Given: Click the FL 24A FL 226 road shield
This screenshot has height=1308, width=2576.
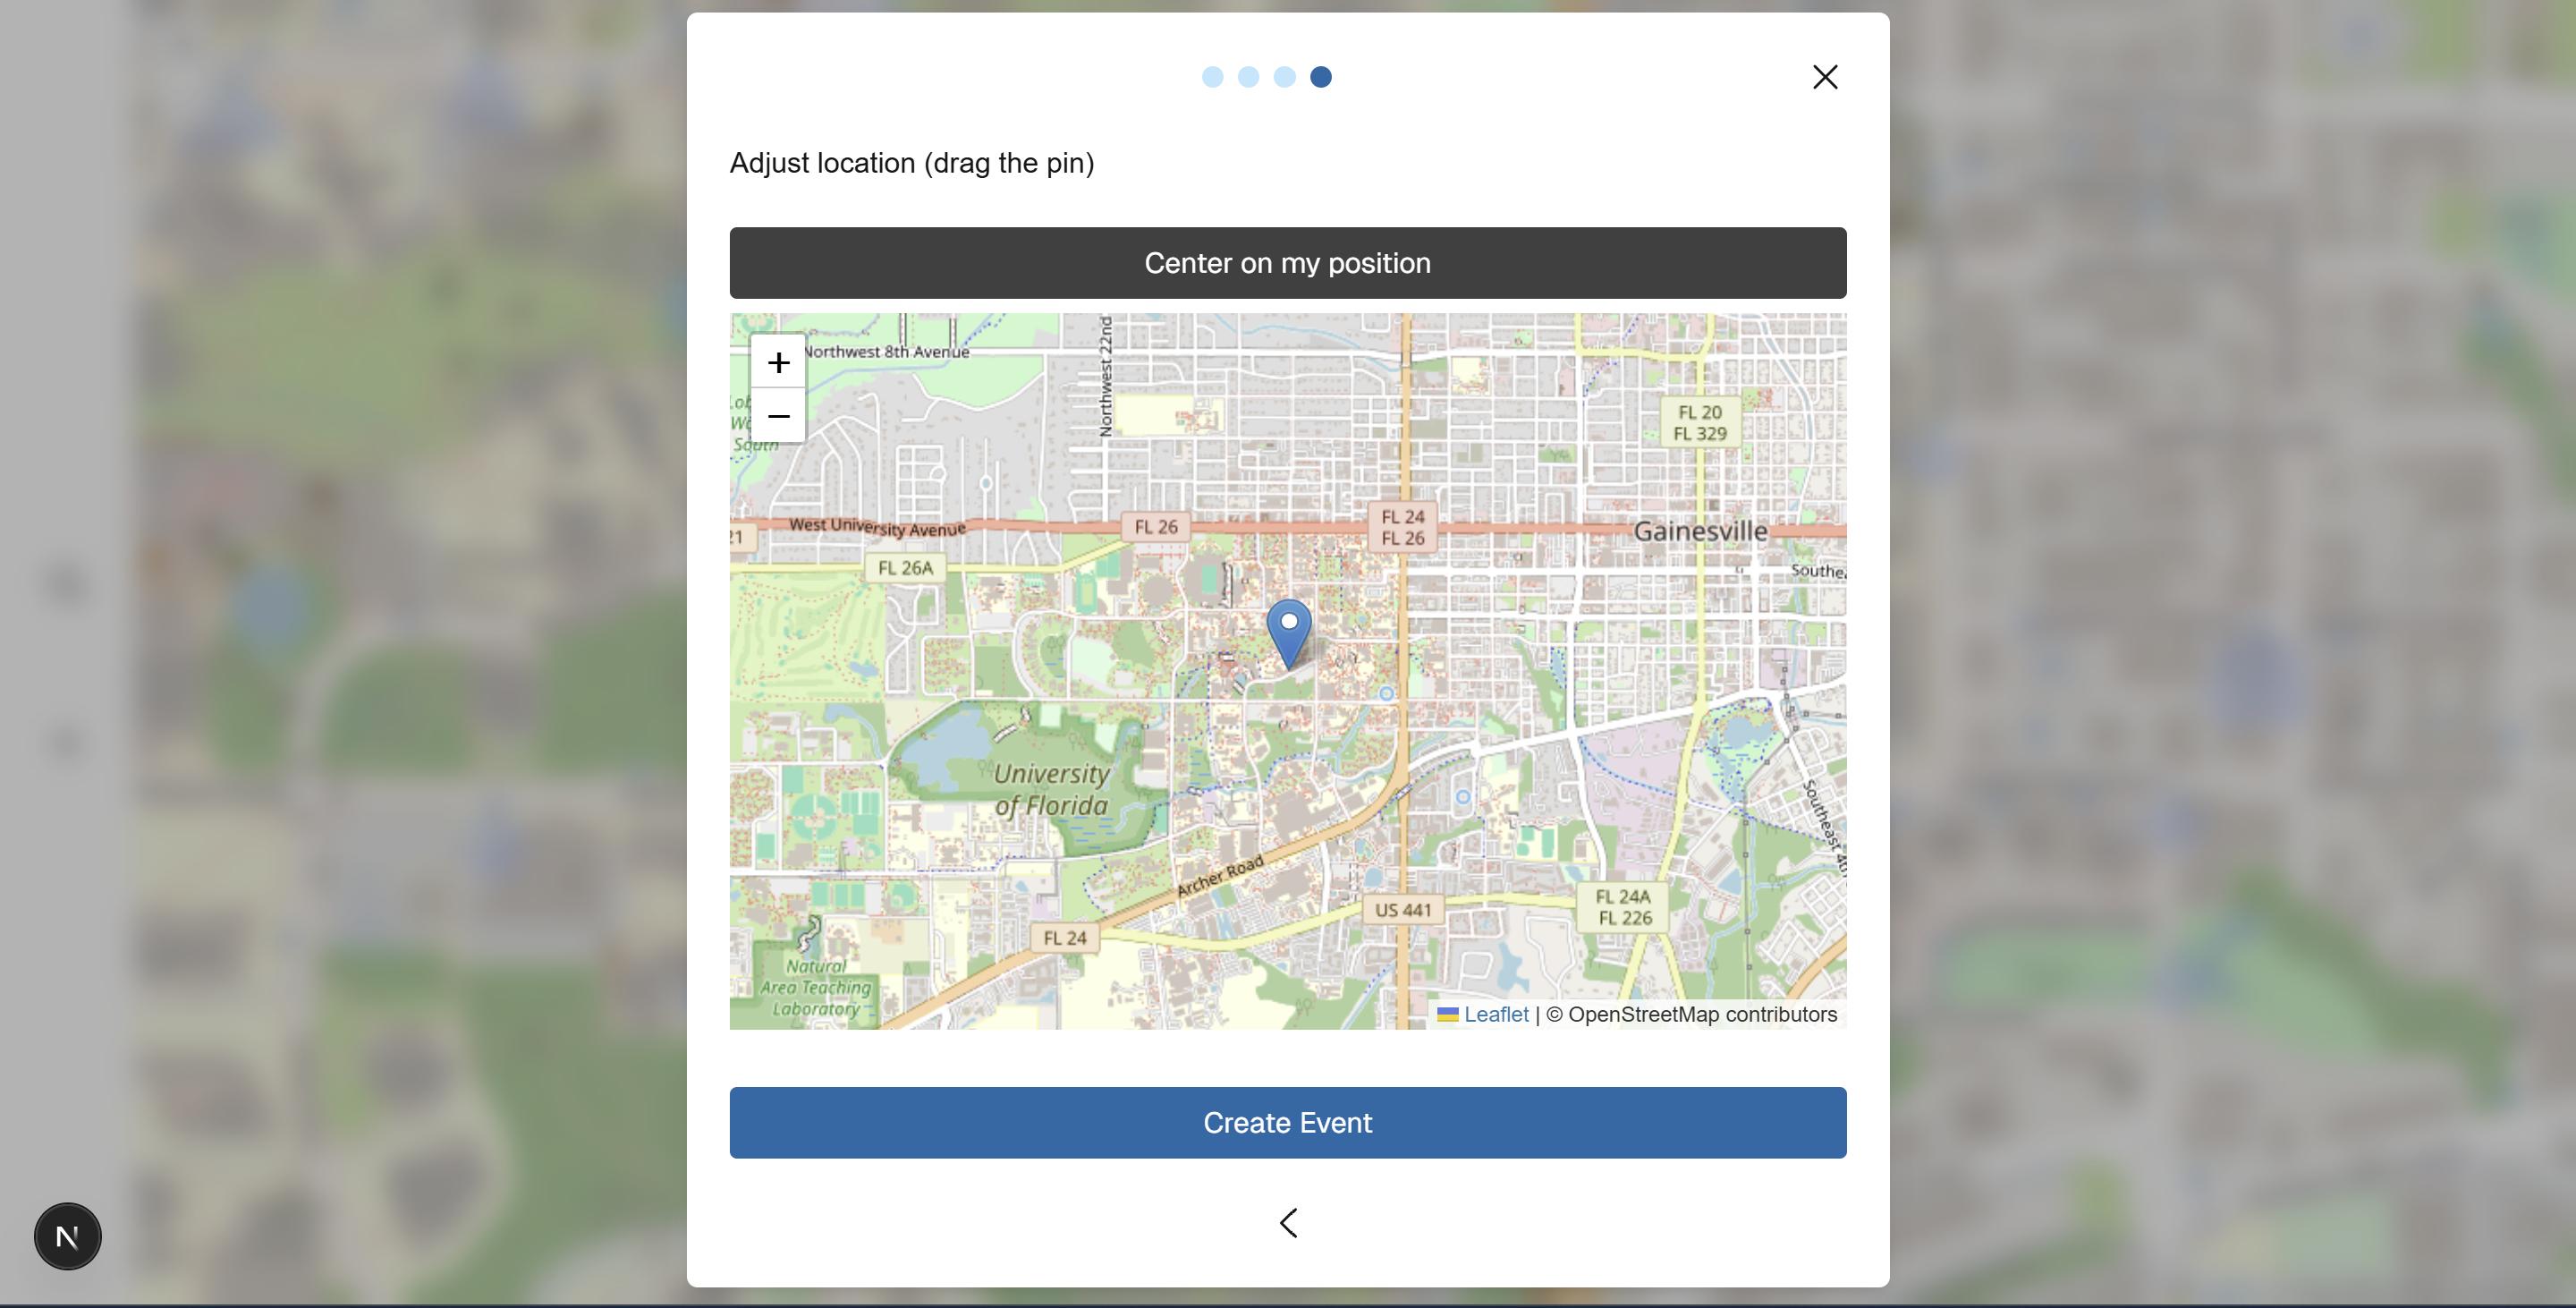Looking at the screenshot, I should click(1622, 907).
